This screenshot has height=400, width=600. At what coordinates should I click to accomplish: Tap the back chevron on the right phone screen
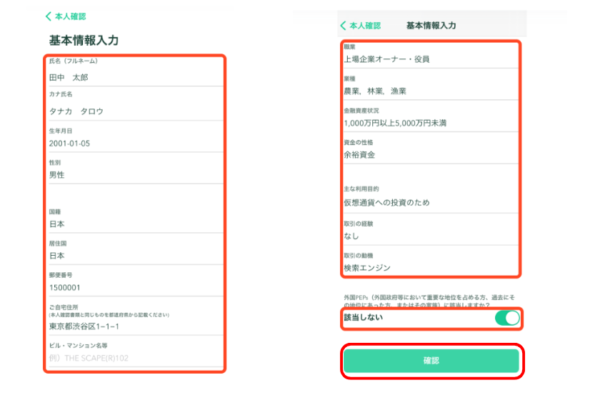345,24
